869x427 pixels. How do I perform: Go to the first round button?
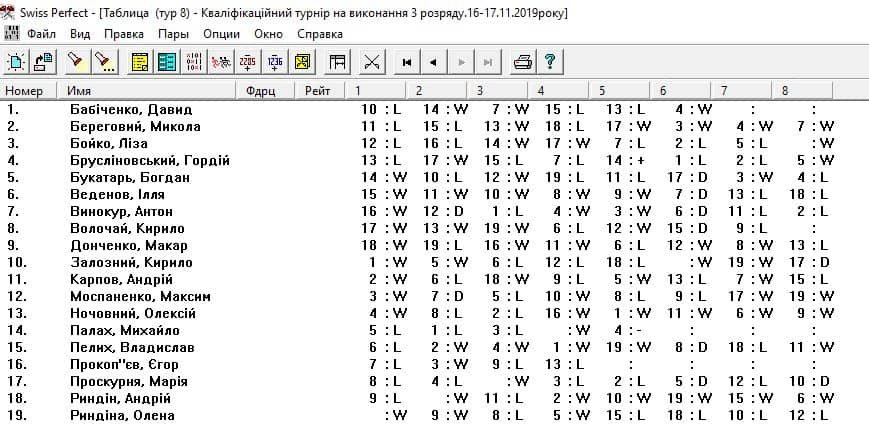(407, 62)
